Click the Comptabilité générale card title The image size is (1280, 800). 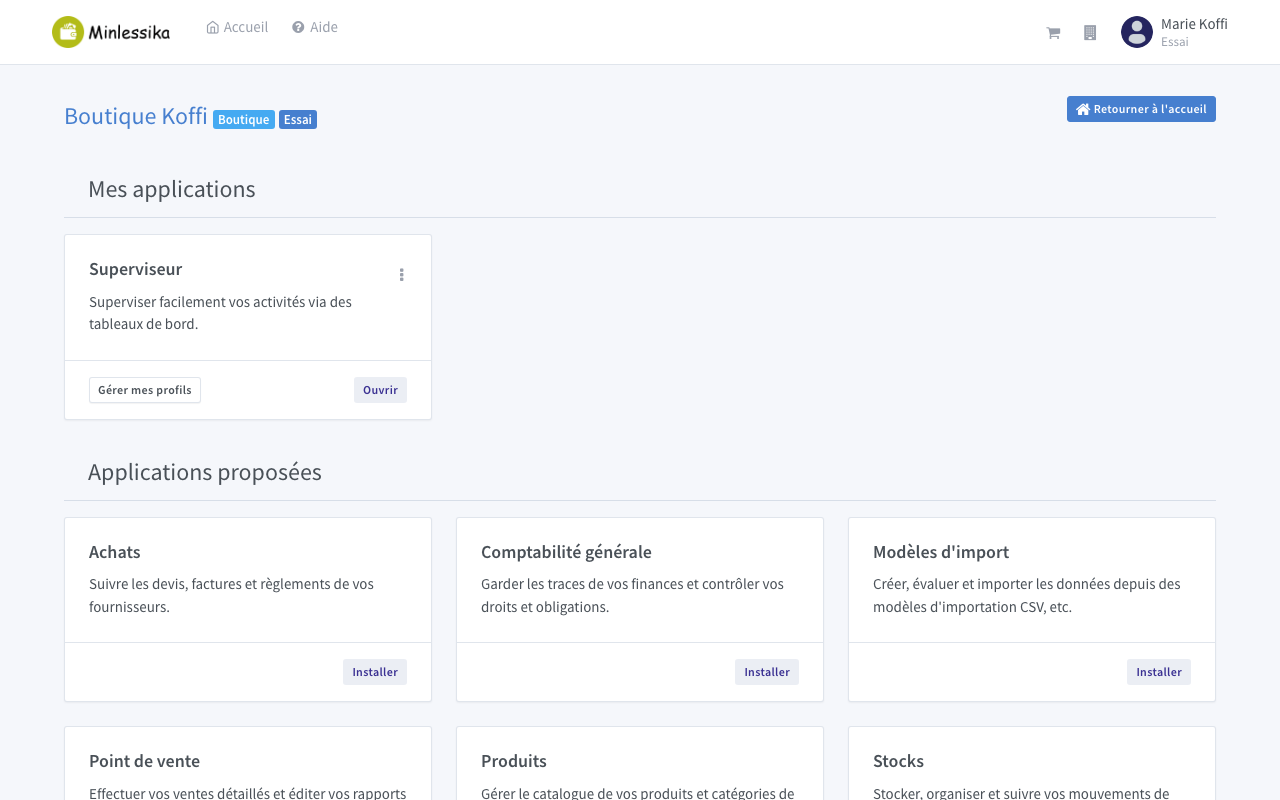(x=566, y=552)
